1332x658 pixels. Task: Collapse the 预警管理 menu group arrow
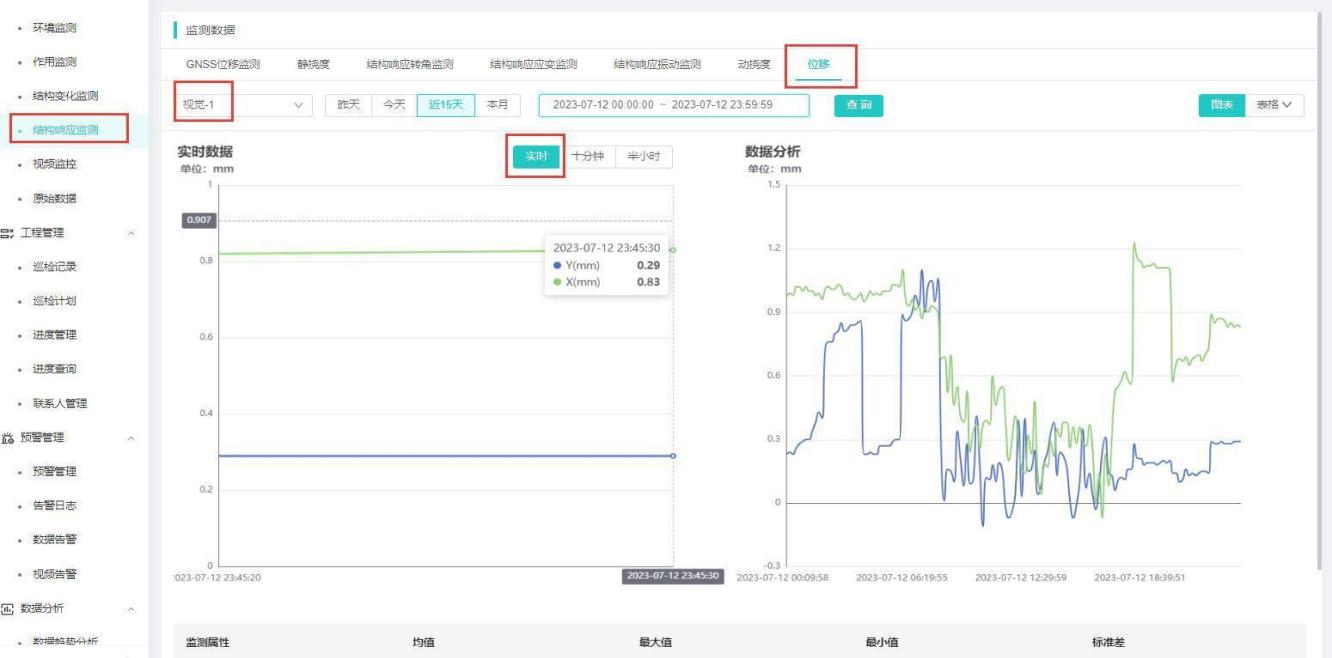point(132,438)
